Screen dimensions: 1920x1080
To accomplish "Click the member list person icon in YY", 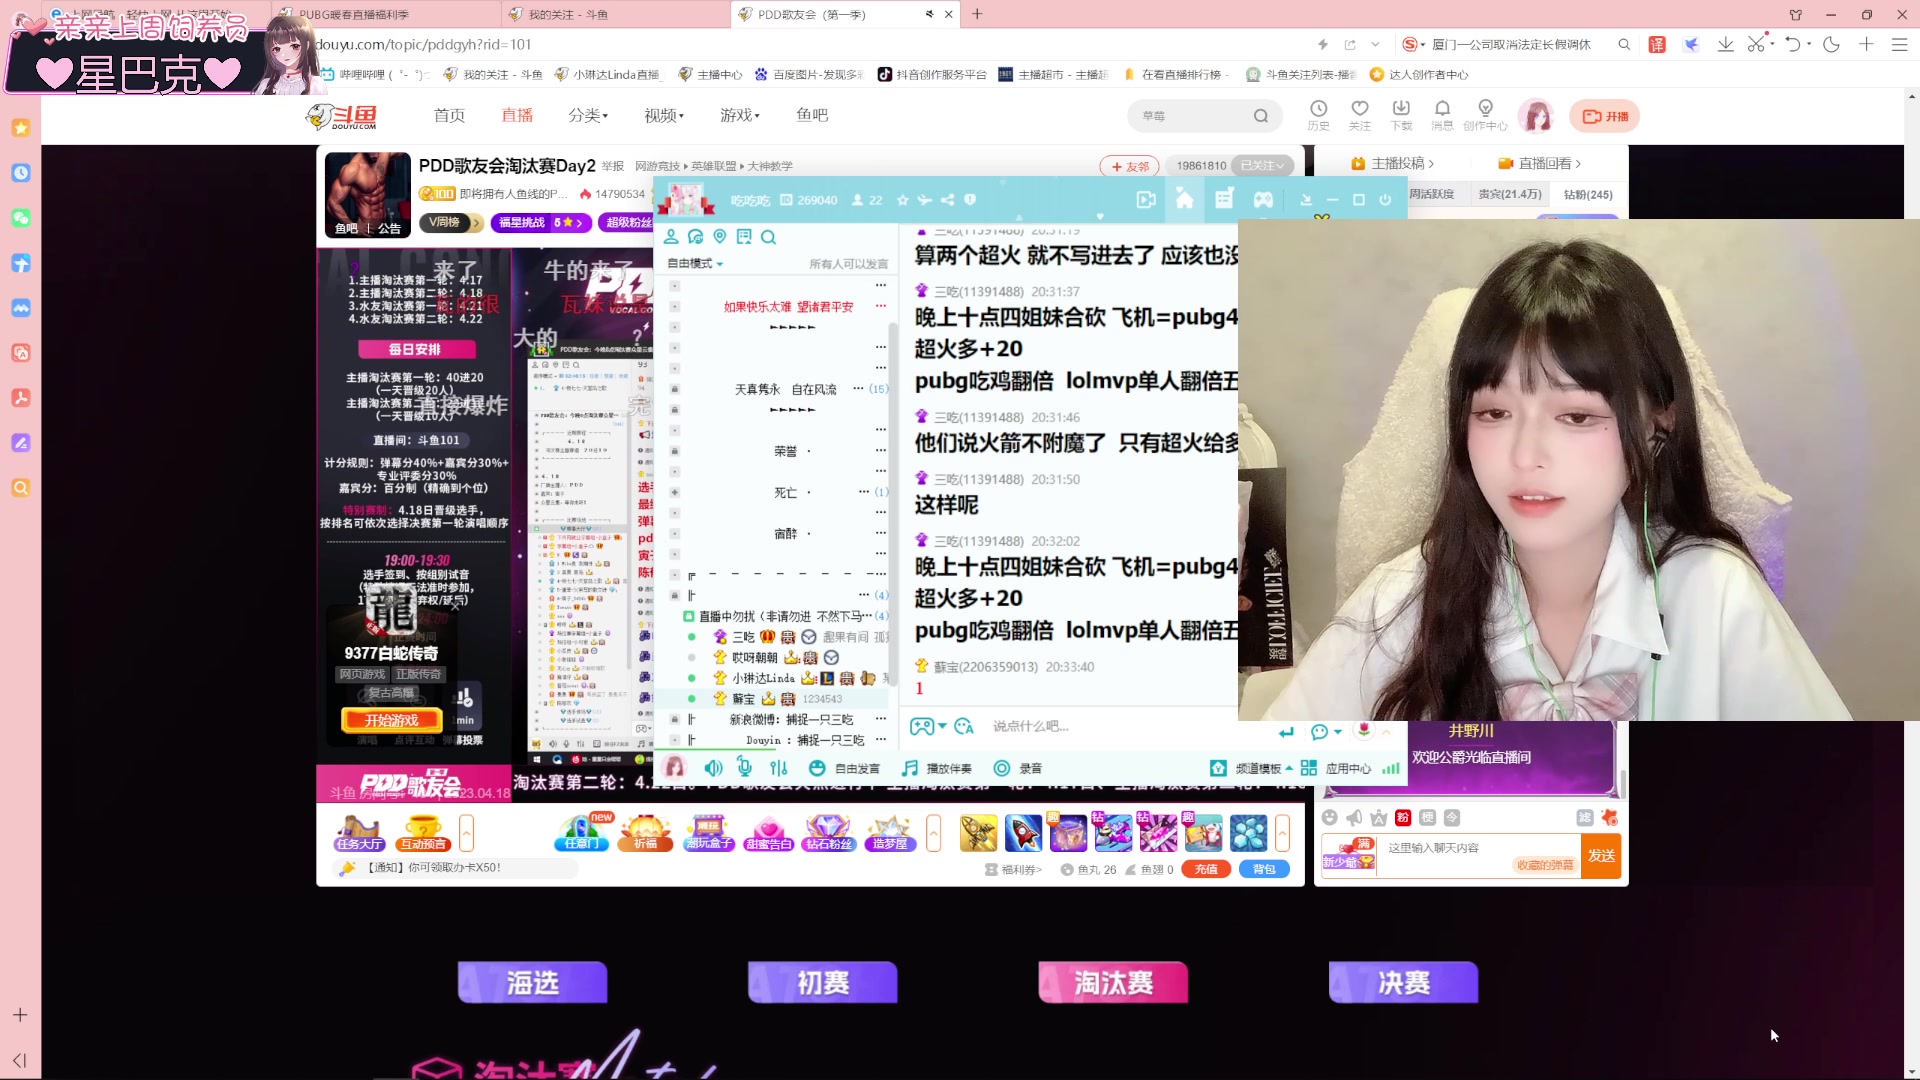I will click(x=671, y=237).
